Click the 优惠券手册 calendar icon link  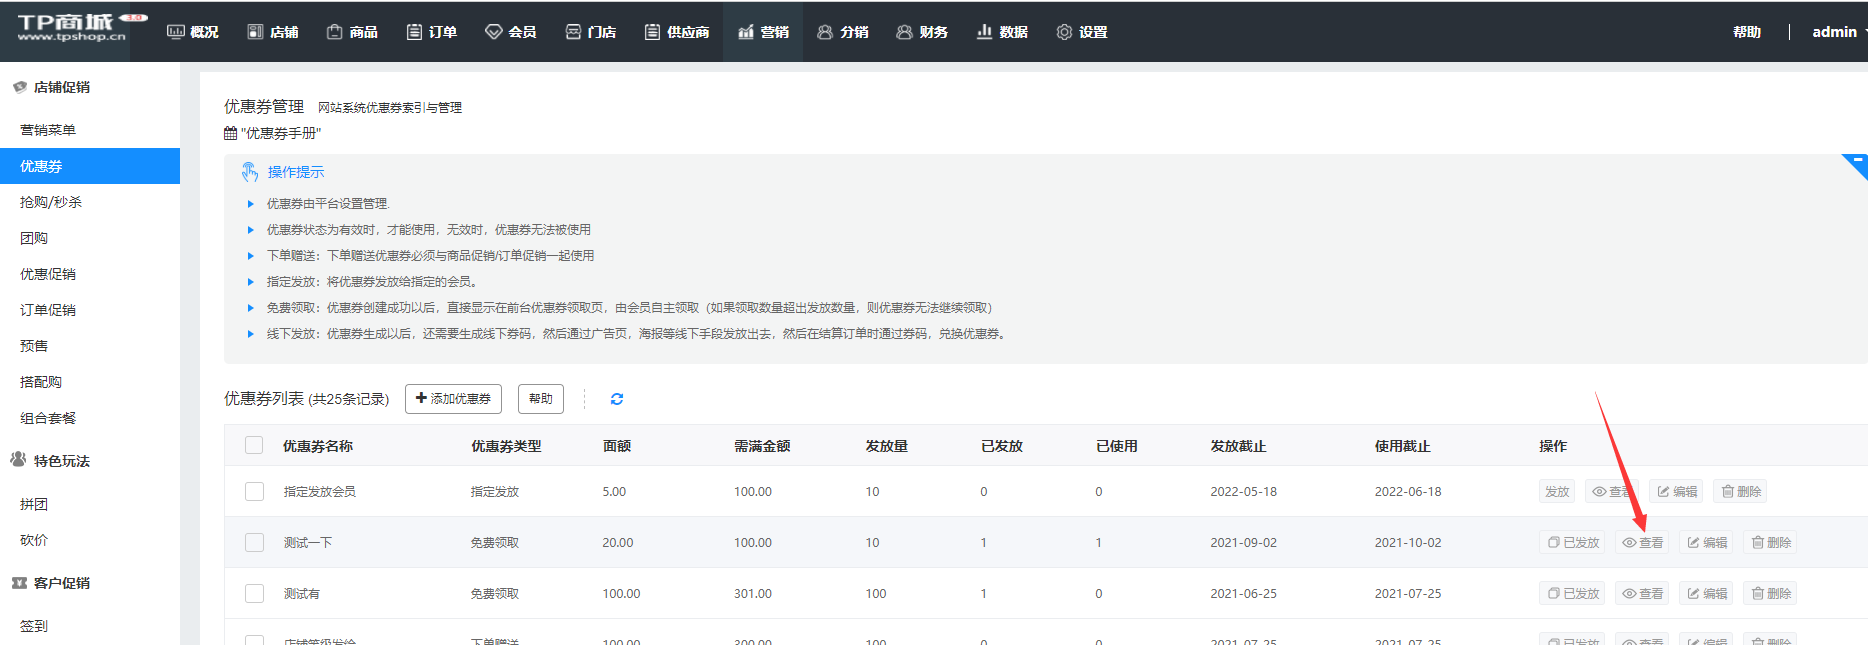coord(231,133)
